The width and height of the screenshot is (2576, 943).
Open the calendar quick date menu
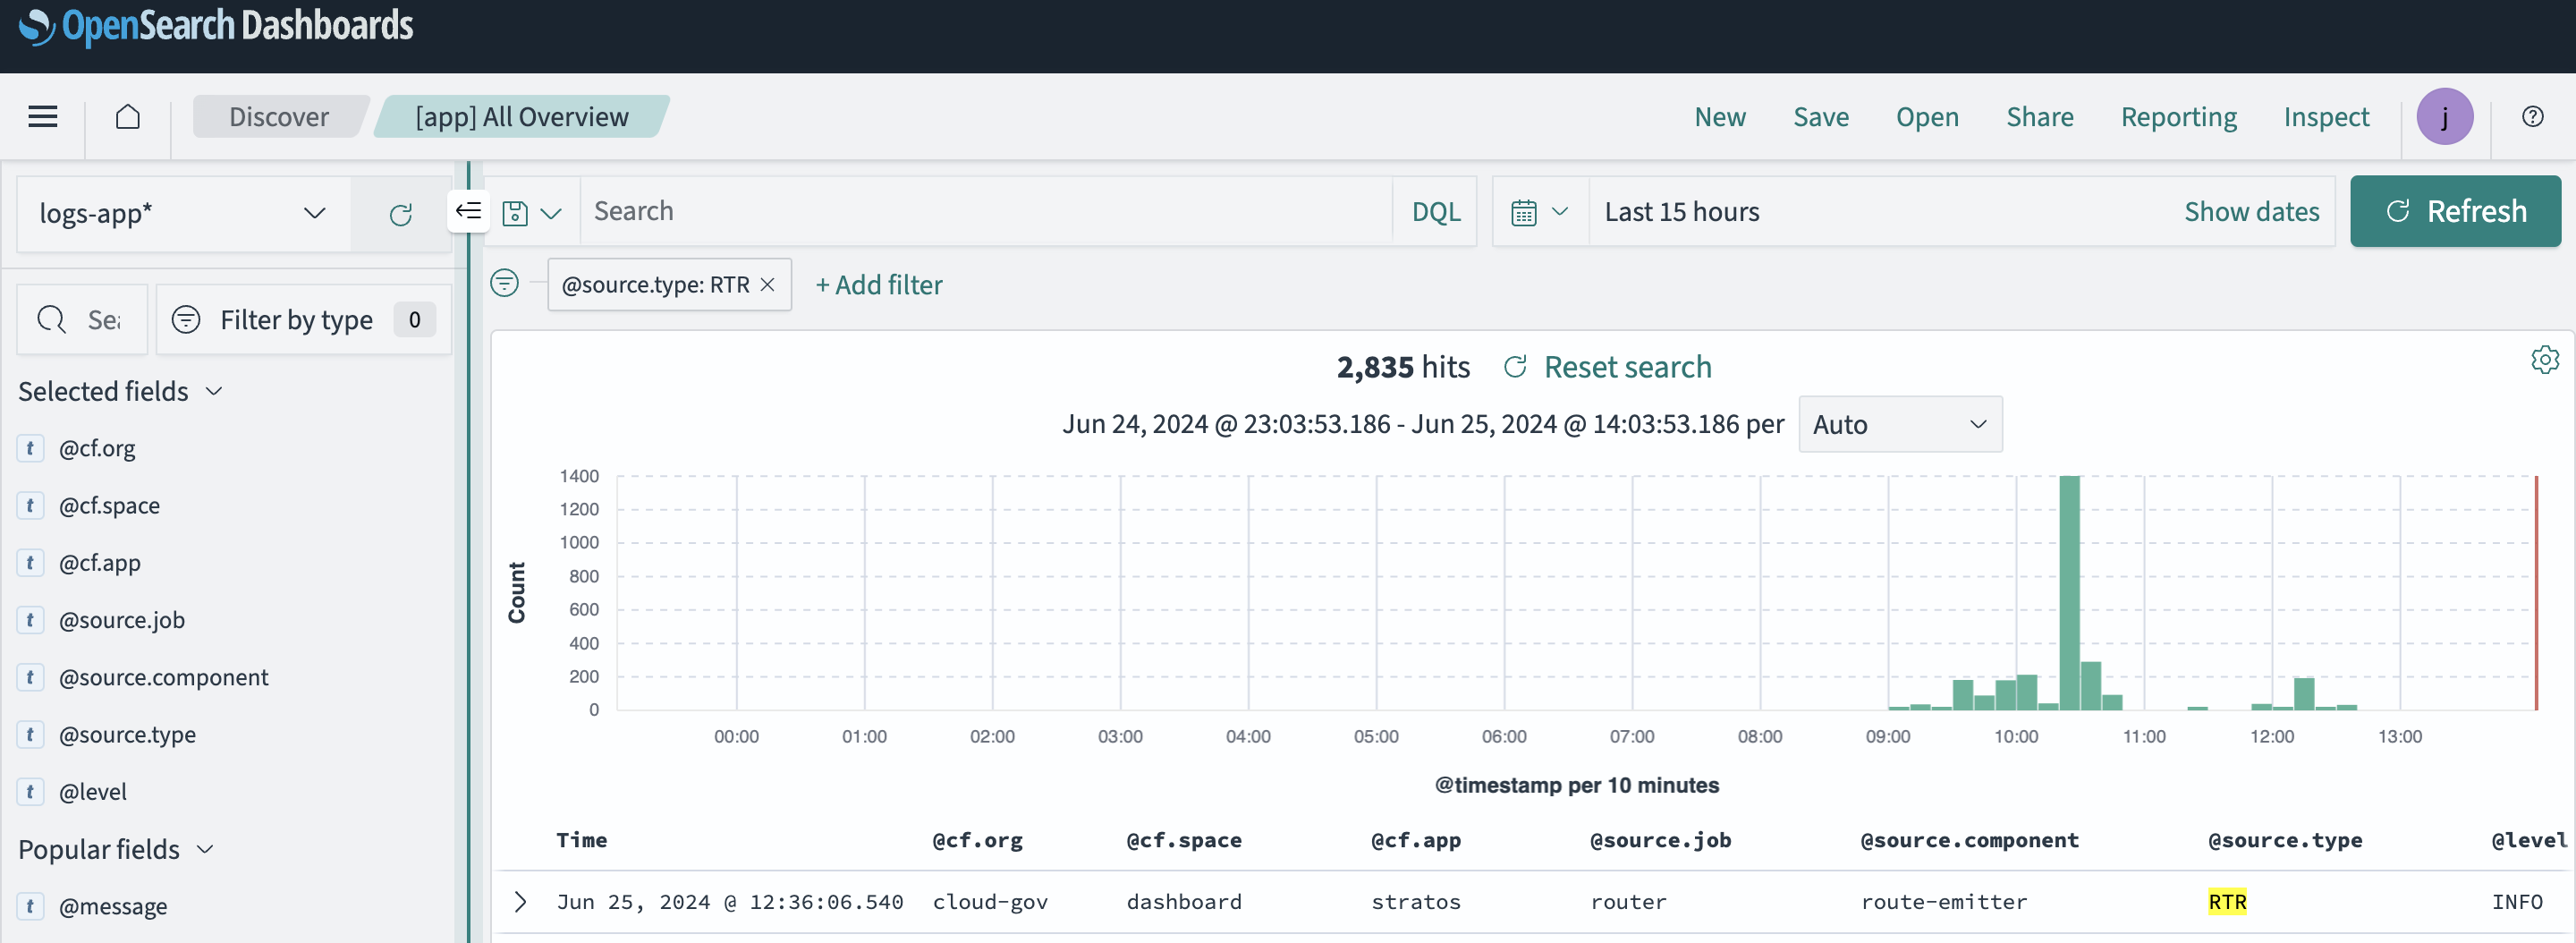[1539, 212]
